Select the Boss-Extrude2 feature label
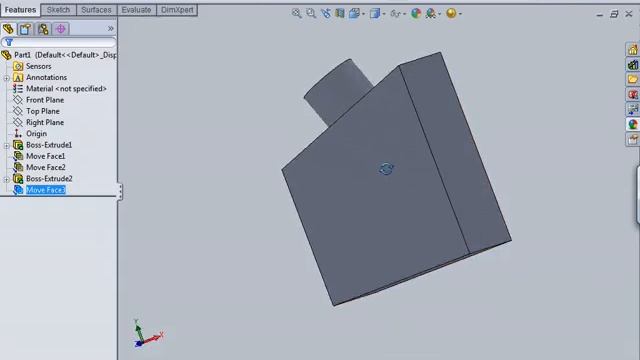The width and height of the screenshot is (640, 360). click(x=49, y=178)
